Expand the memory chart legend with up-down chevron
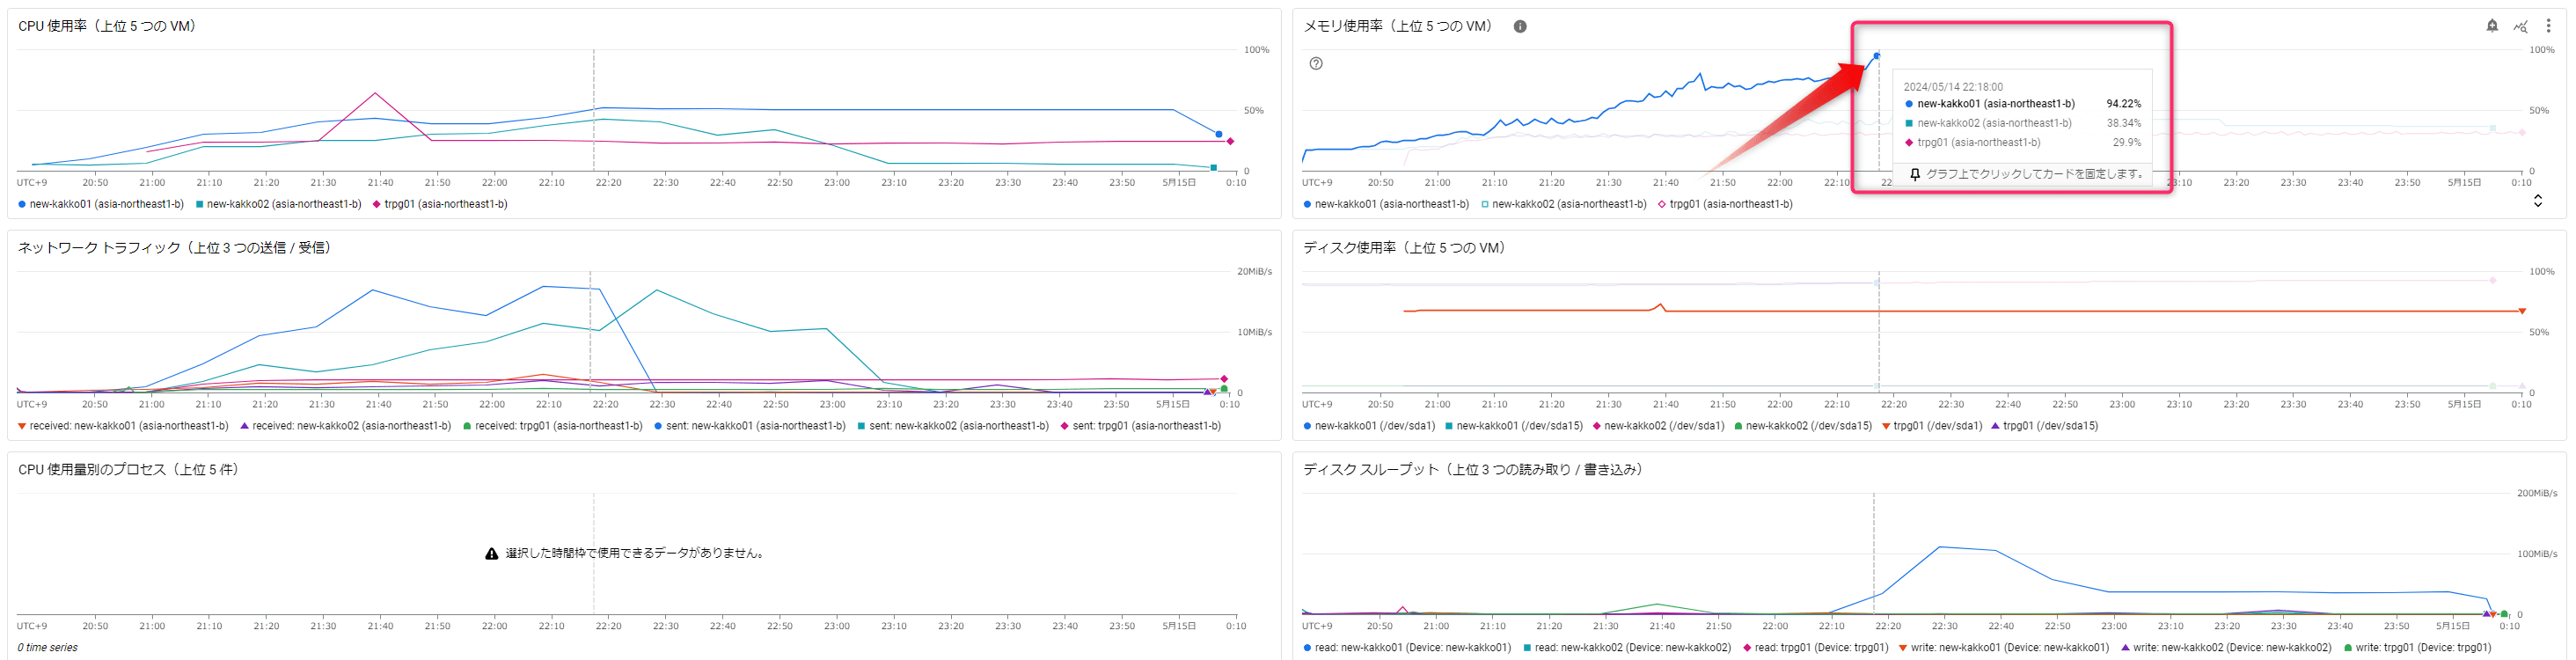Image resolution: width=2576 pixels, height=660 pixels. (2537, 201)
